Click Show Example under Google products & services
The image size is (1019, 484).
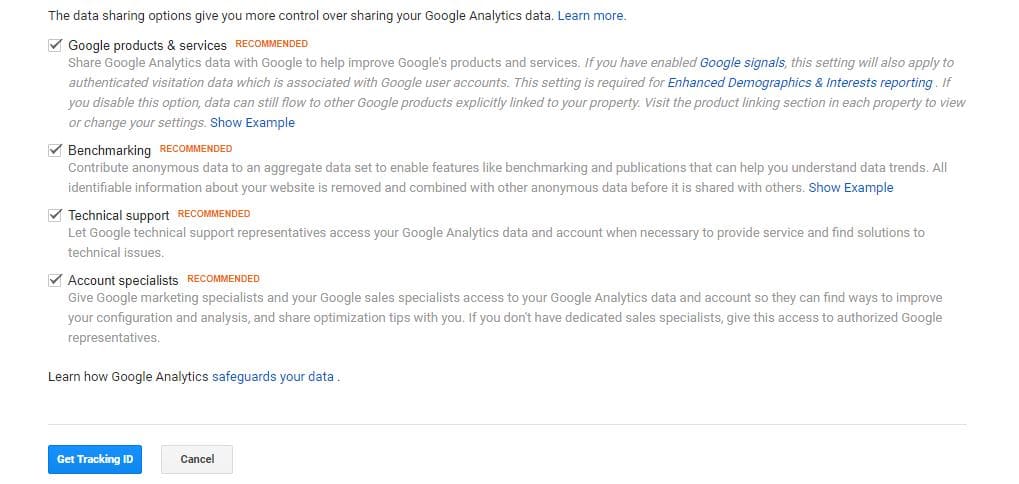252,123
